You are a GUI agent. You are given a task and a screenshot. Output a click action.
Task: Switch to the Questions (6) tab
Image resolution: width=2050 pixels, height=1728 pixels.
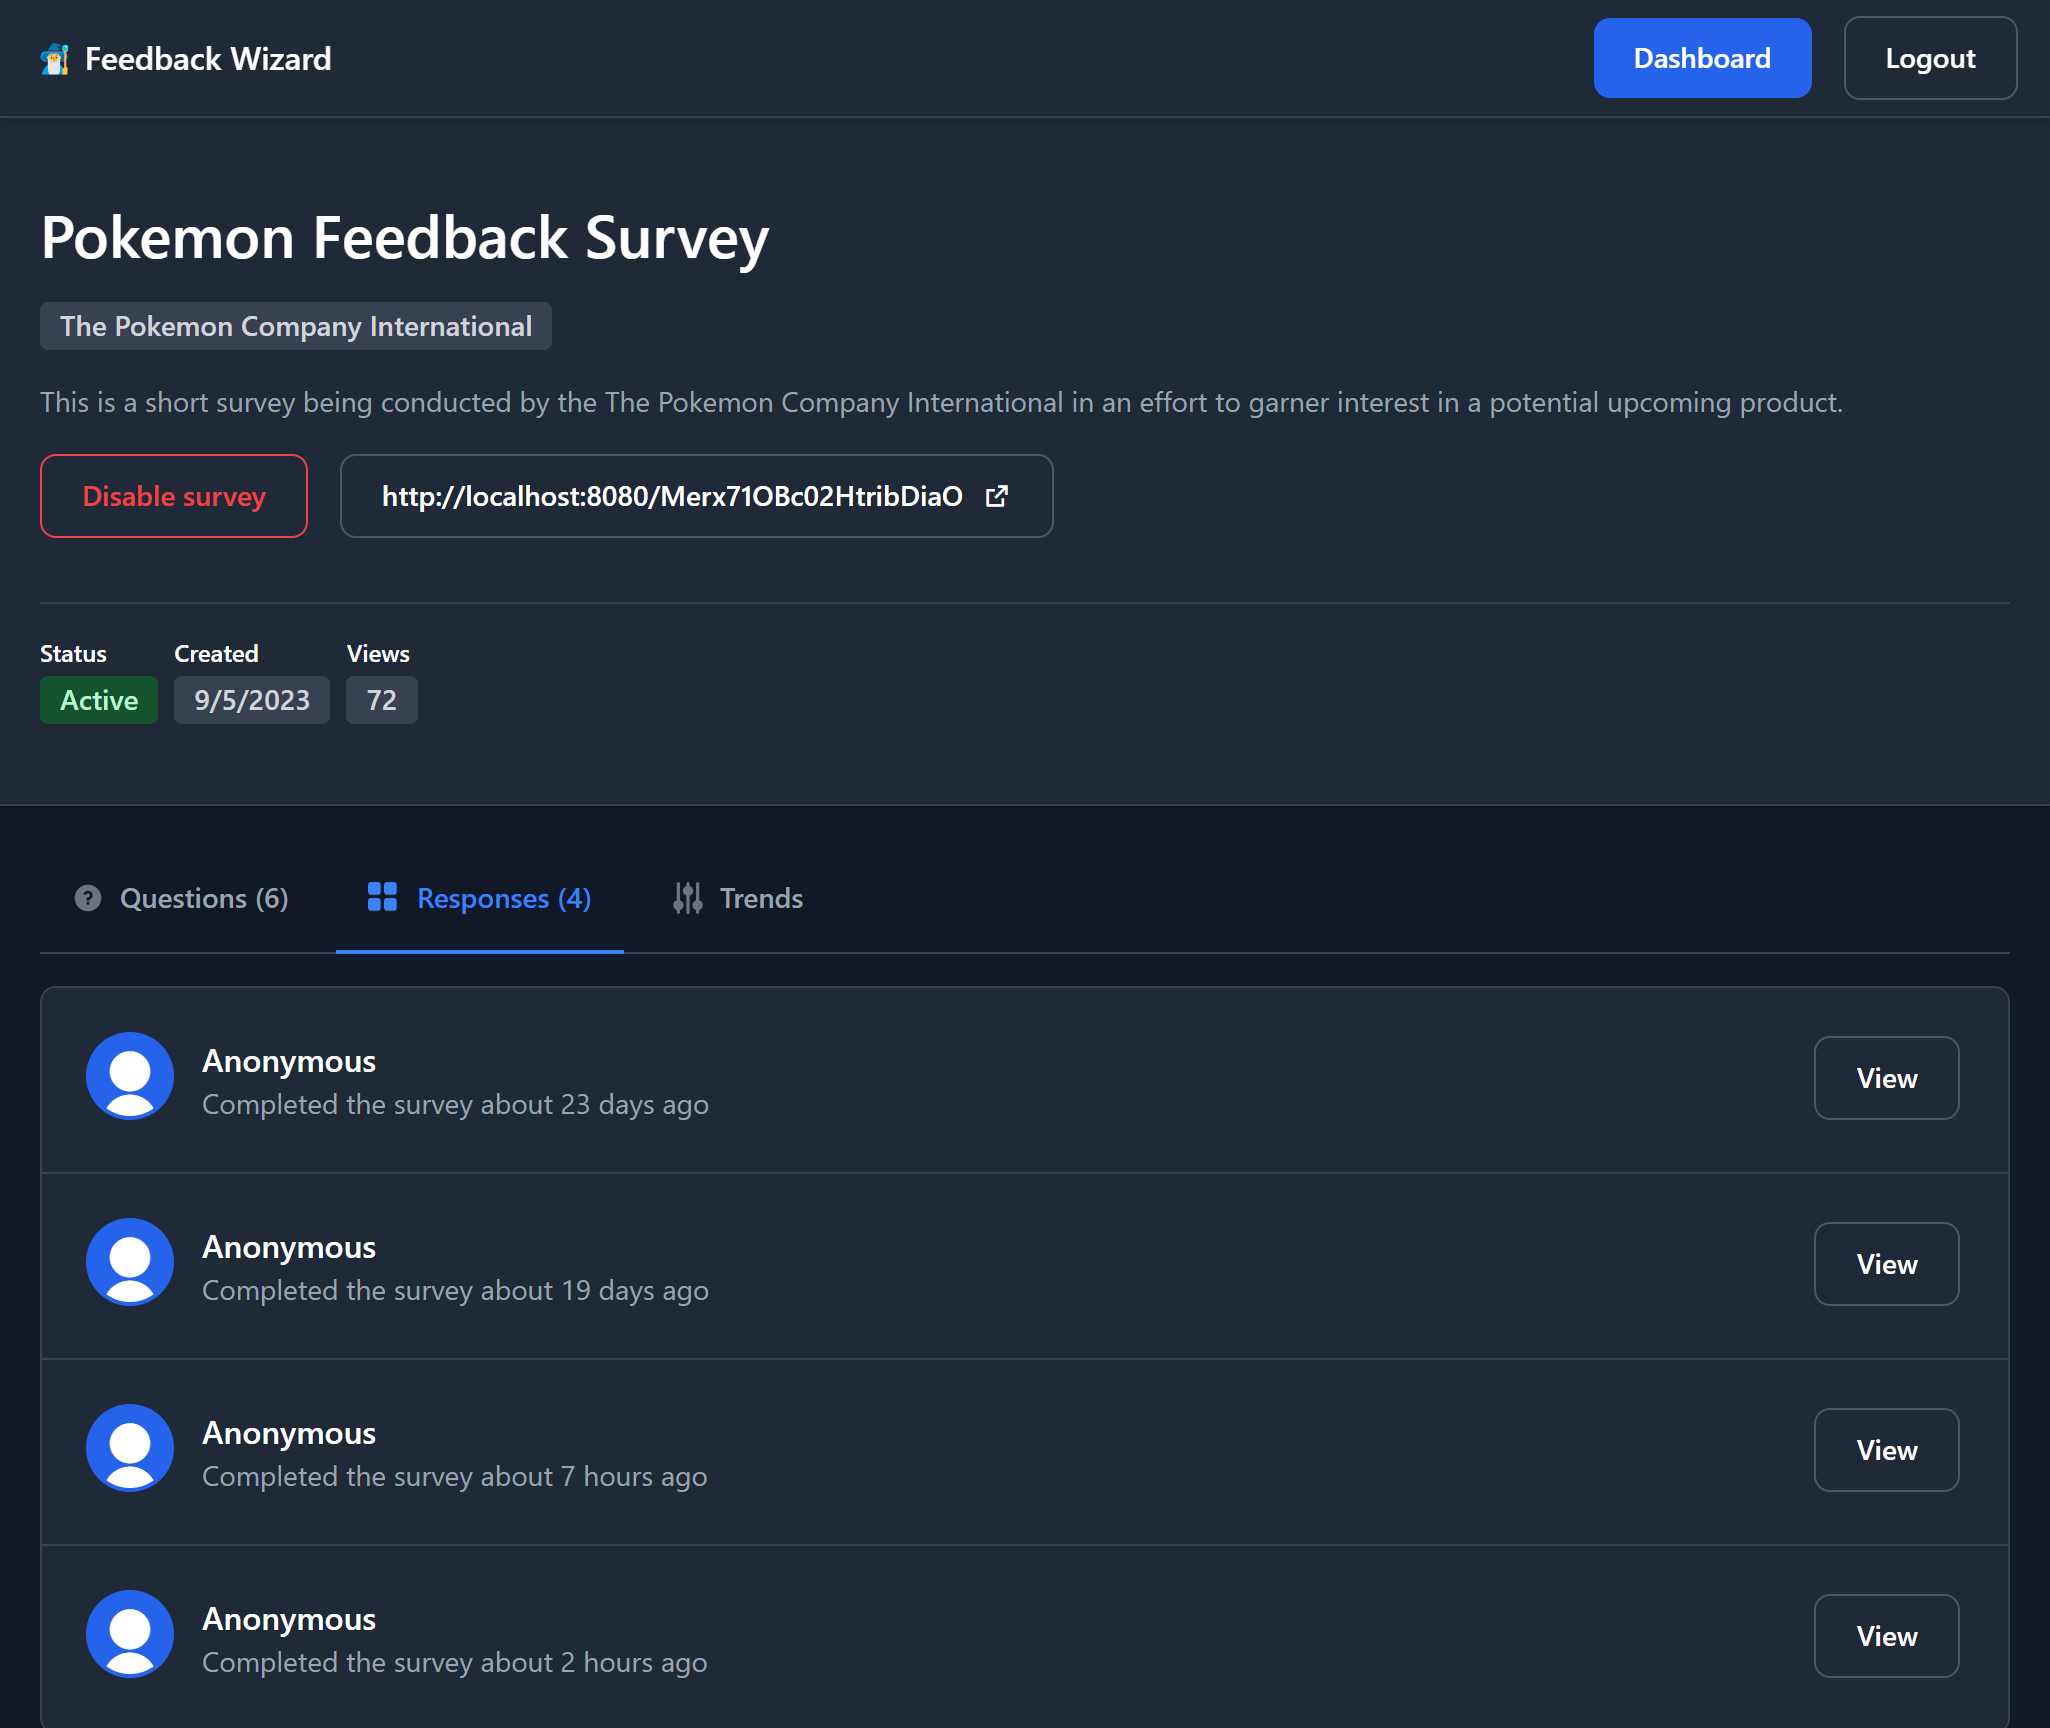click(182, 898)
